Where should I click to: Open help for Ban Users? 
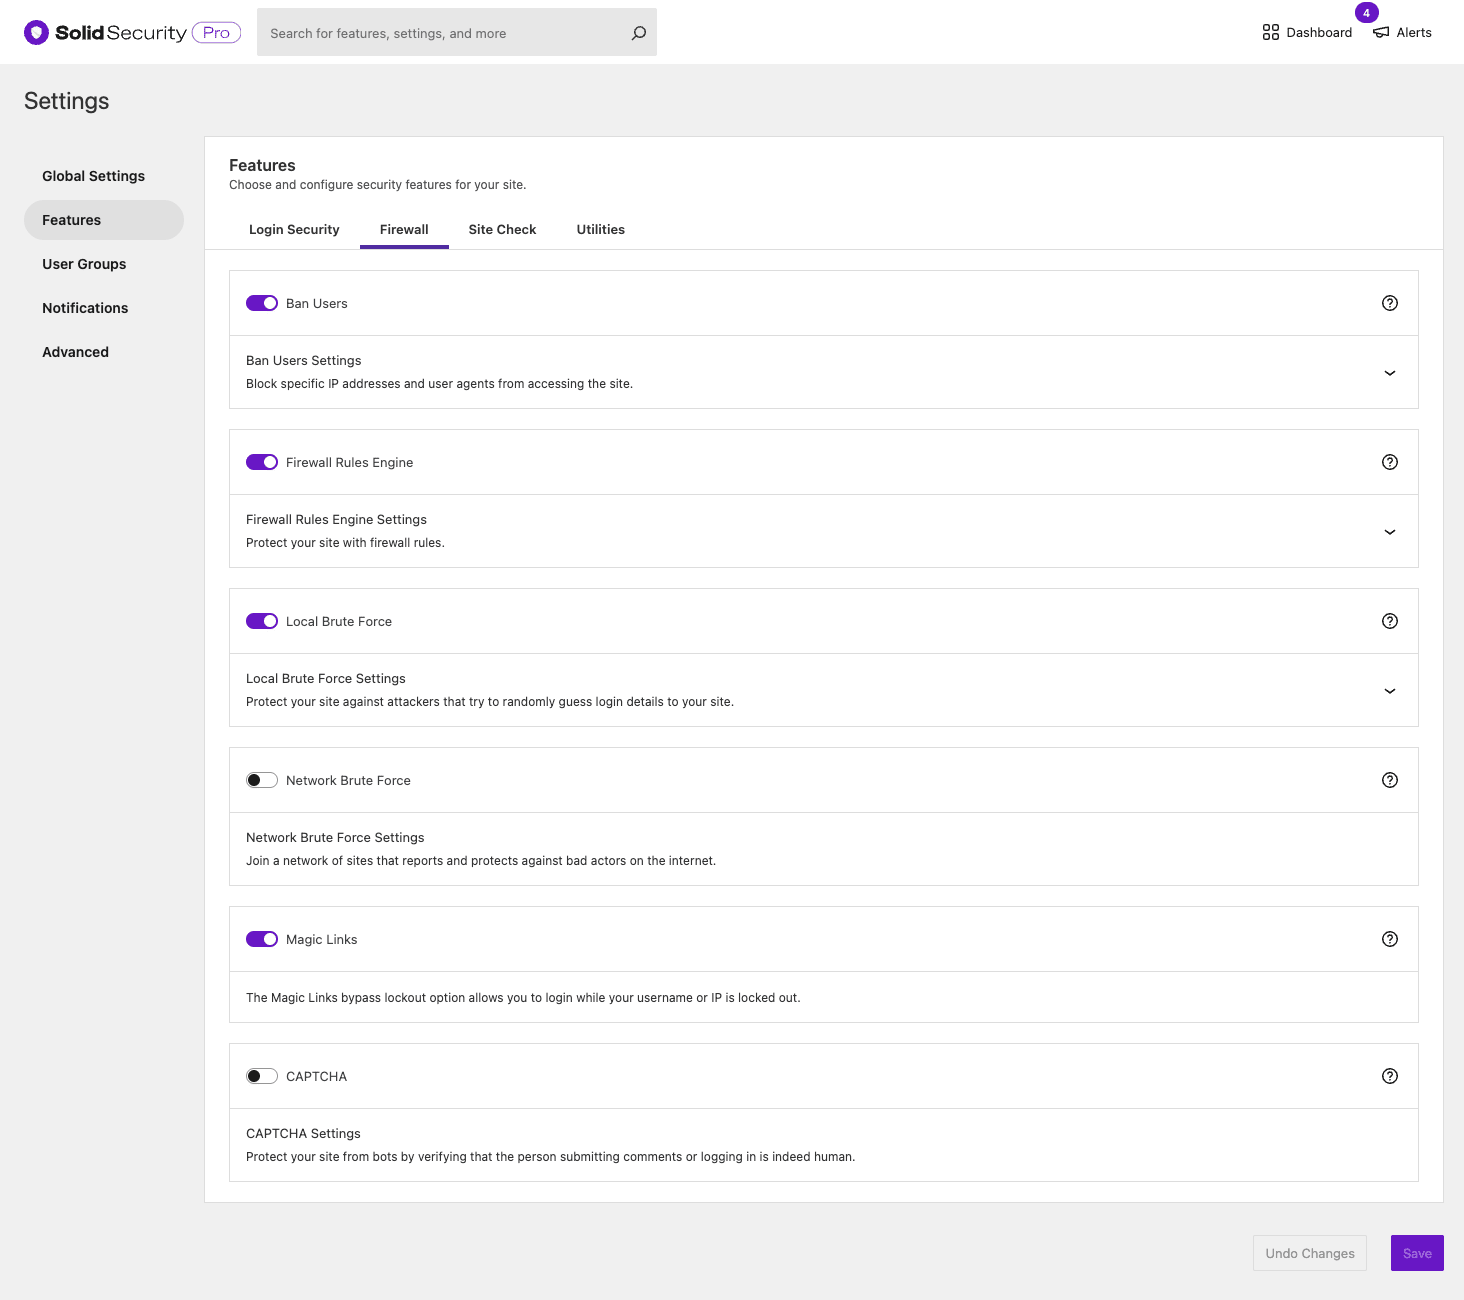pos(1390,303)
